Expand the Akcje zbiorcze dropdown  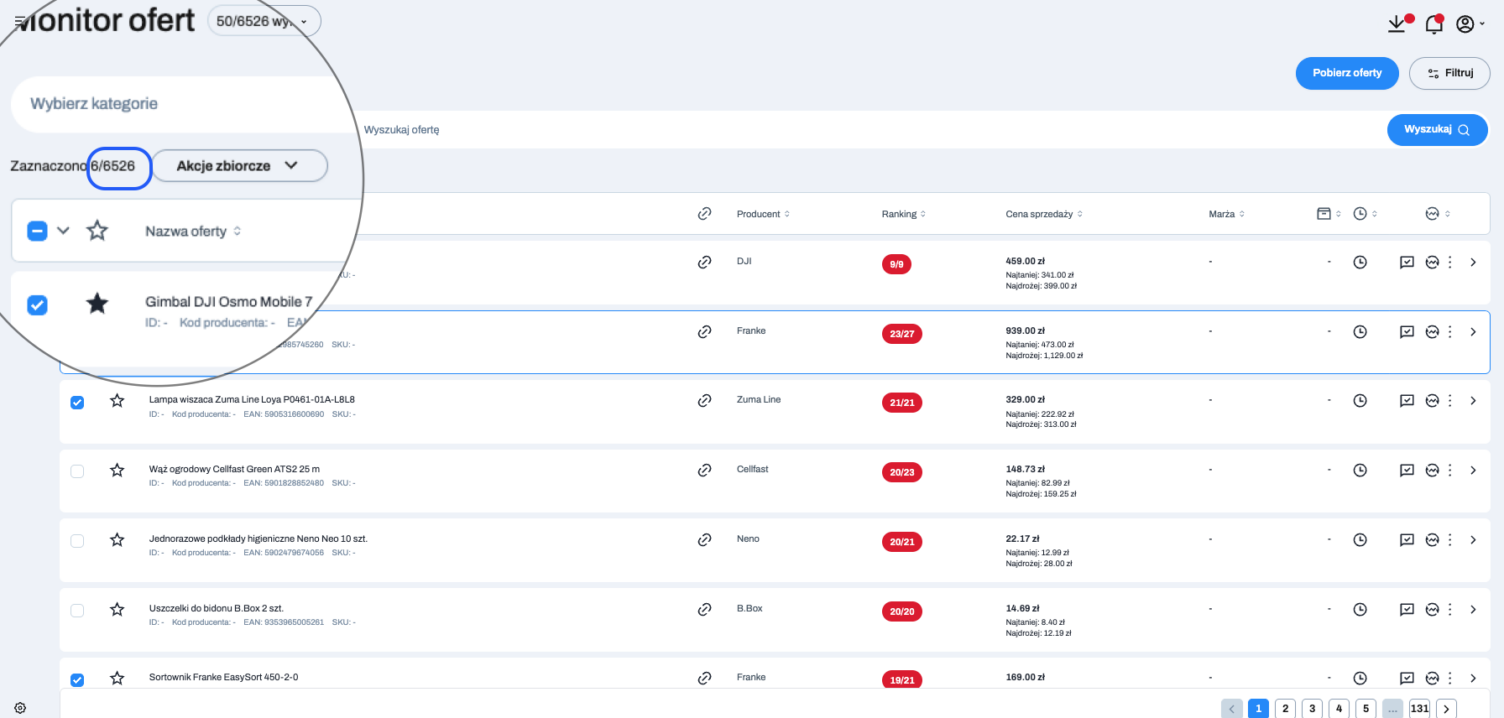coord(239,166)
